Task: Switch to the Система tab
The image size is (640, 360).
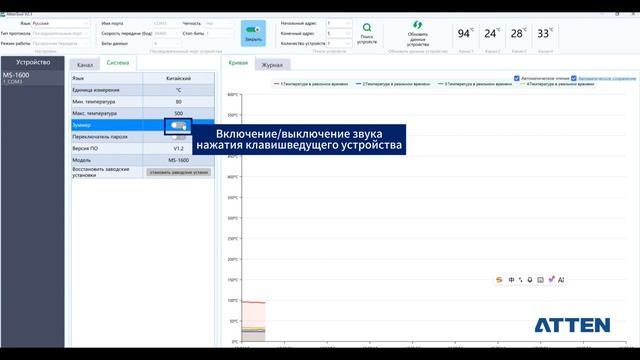Action: [x=118, y=63]
